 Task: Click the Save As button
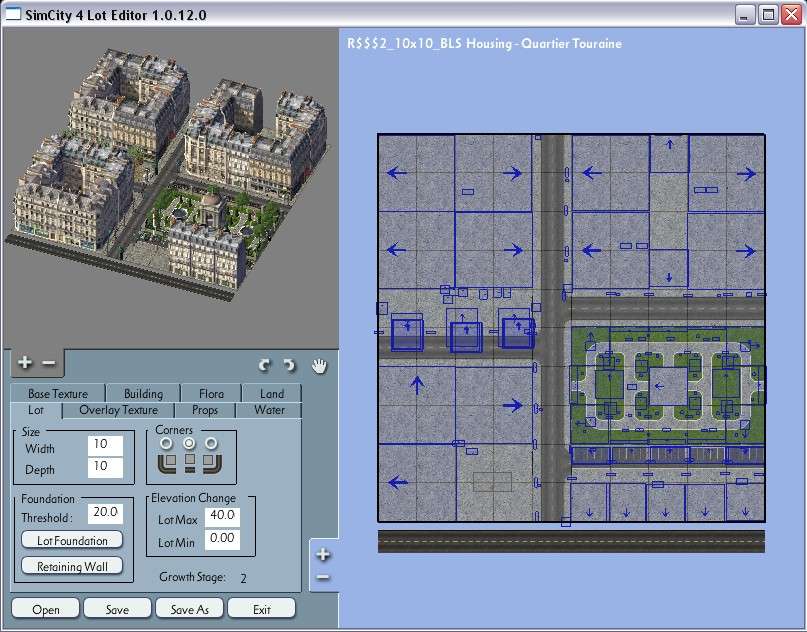[x=189, y=609]
